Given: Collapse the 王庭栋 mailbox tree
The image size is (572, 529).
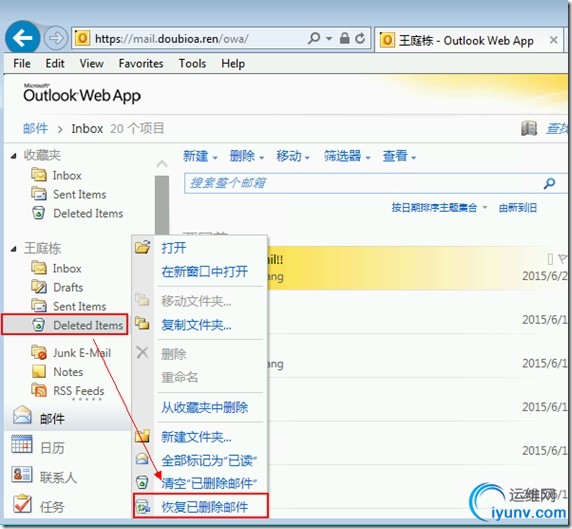Looking at the screenshot, I should click(x=14, y=249).
